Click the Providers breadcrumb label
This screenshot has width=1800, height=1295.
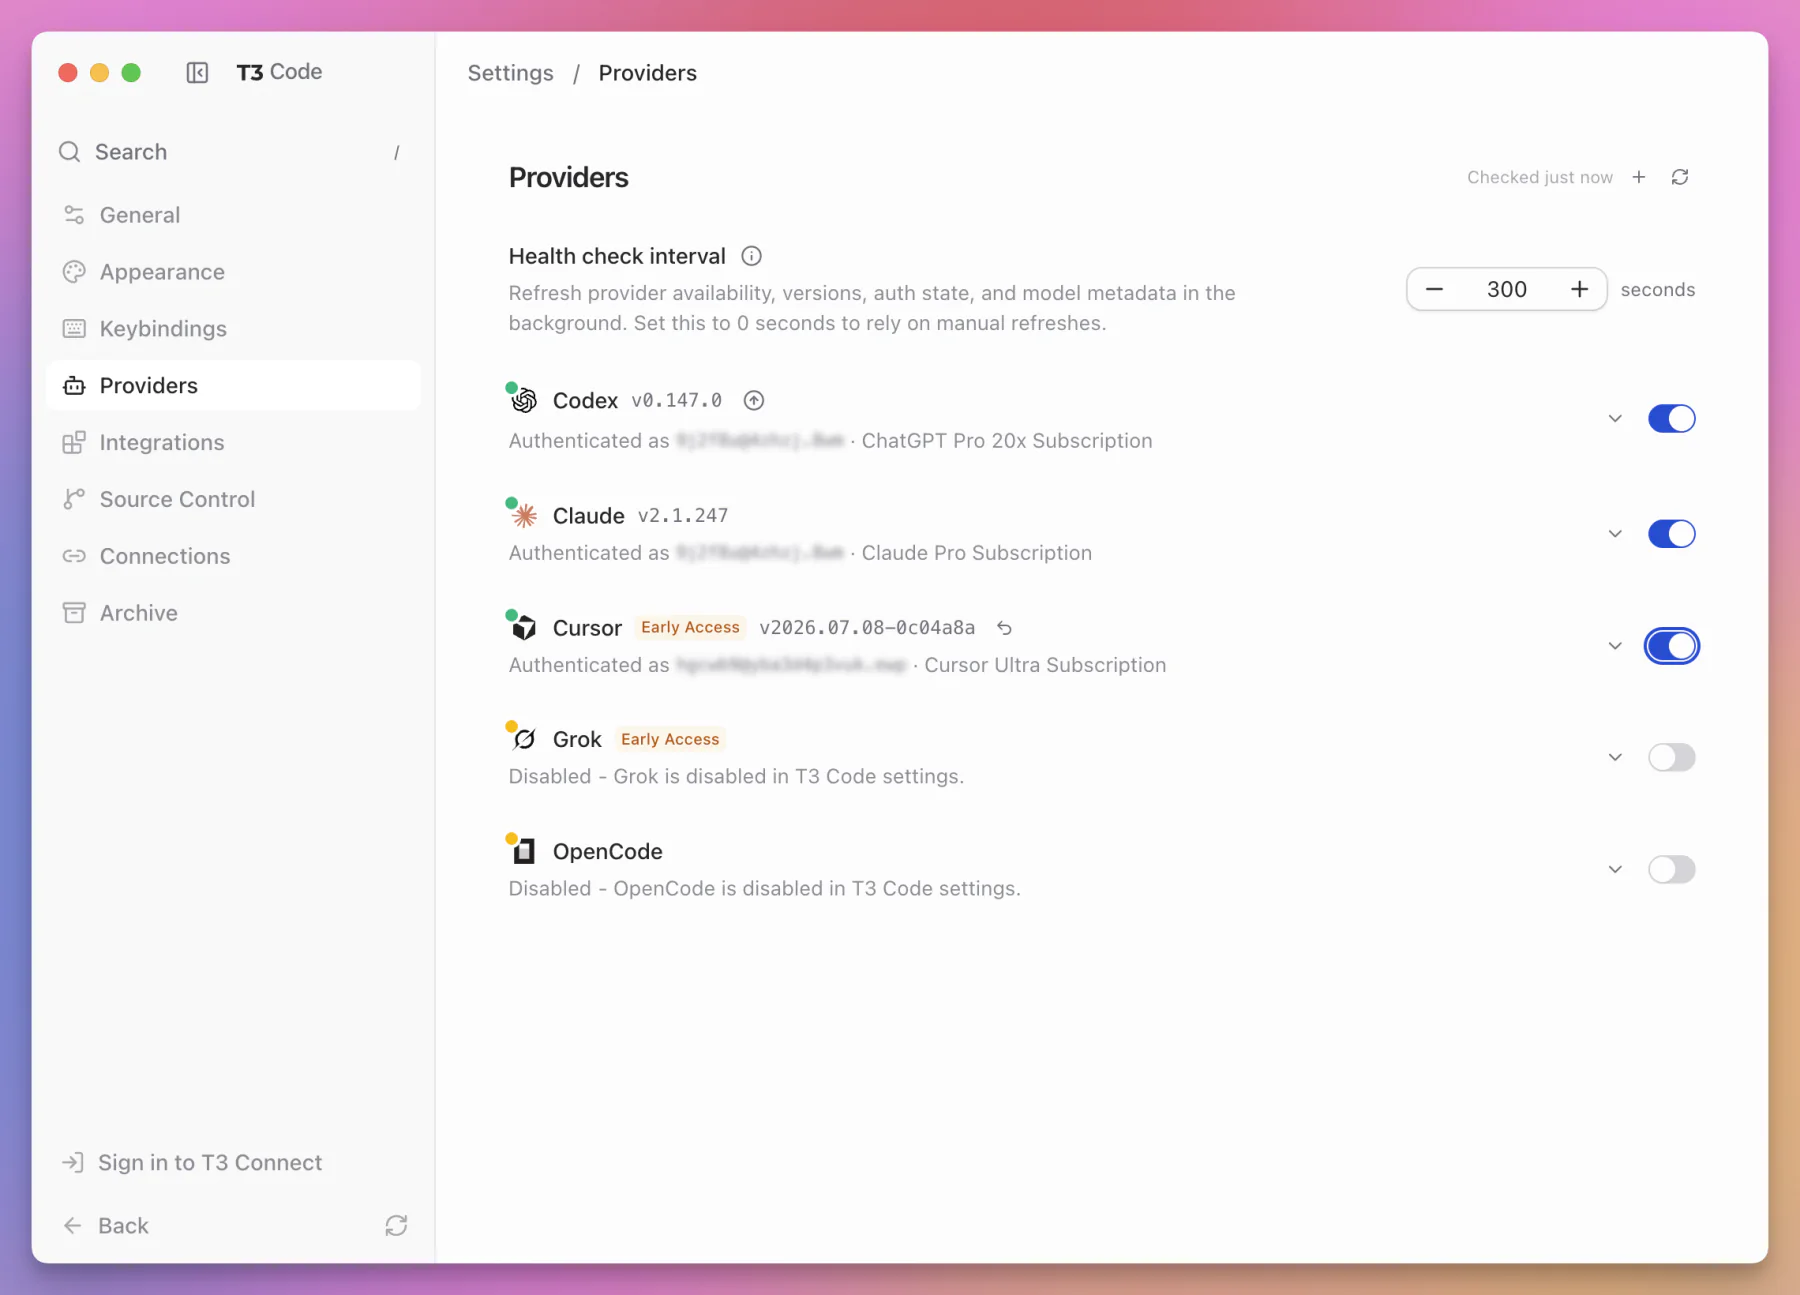[648, 73]
